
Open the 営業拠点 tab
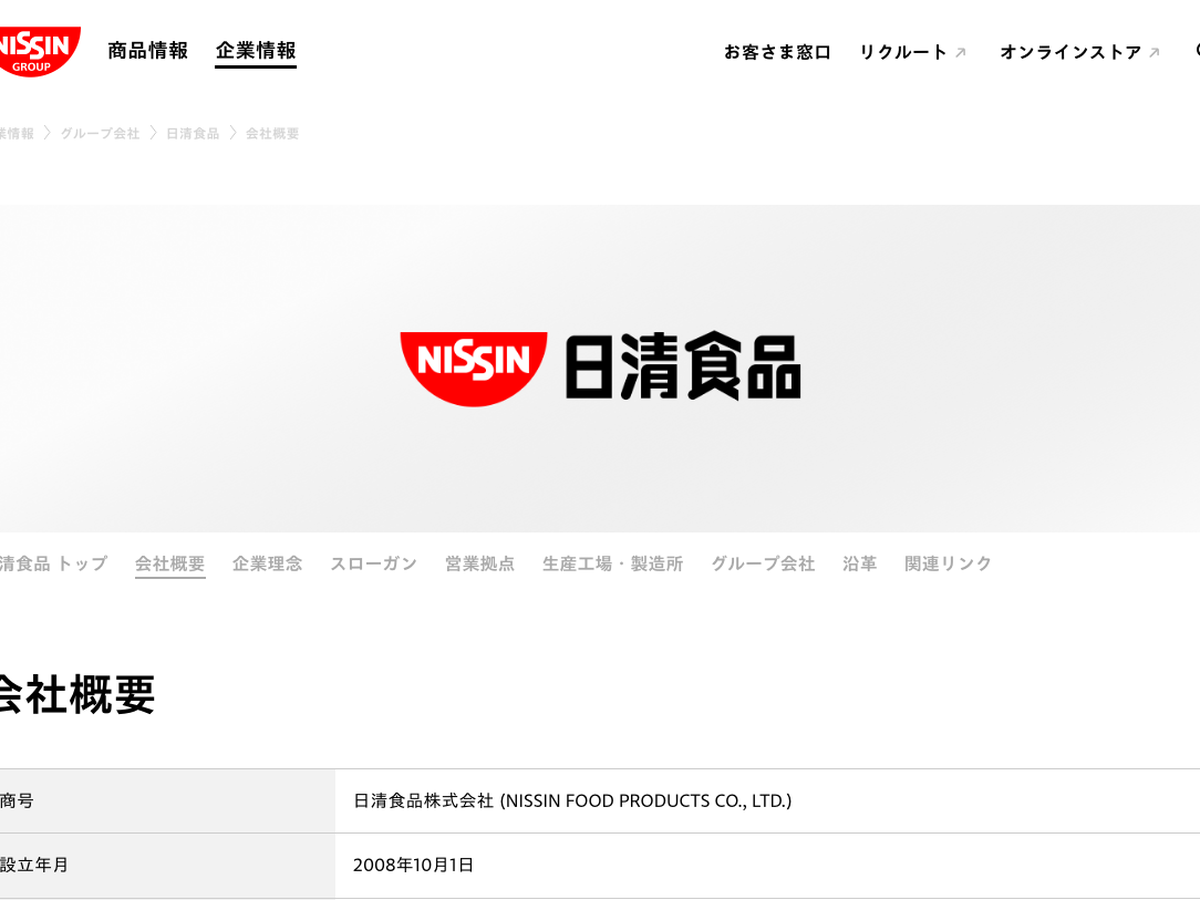tap(480, 564)
